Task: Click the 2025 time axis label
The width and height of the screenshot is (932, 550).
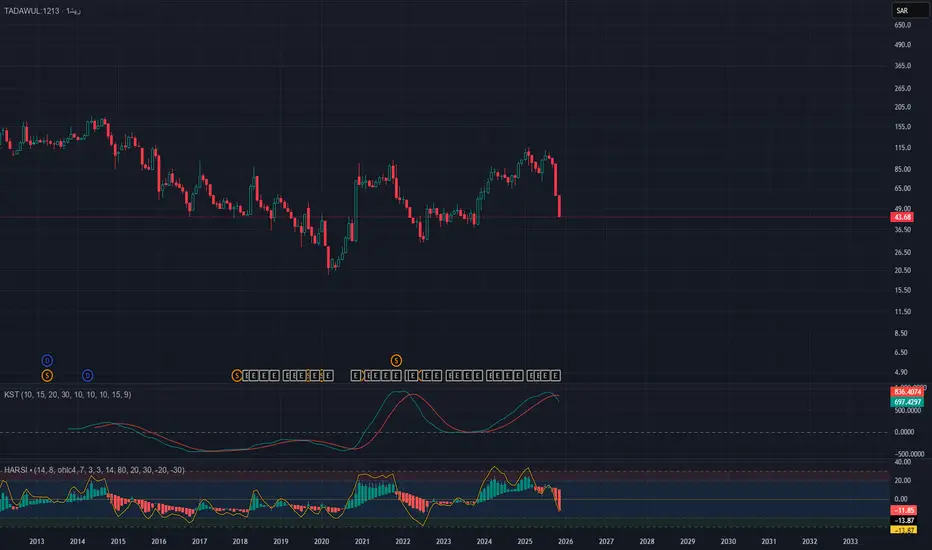Action: 525,541
